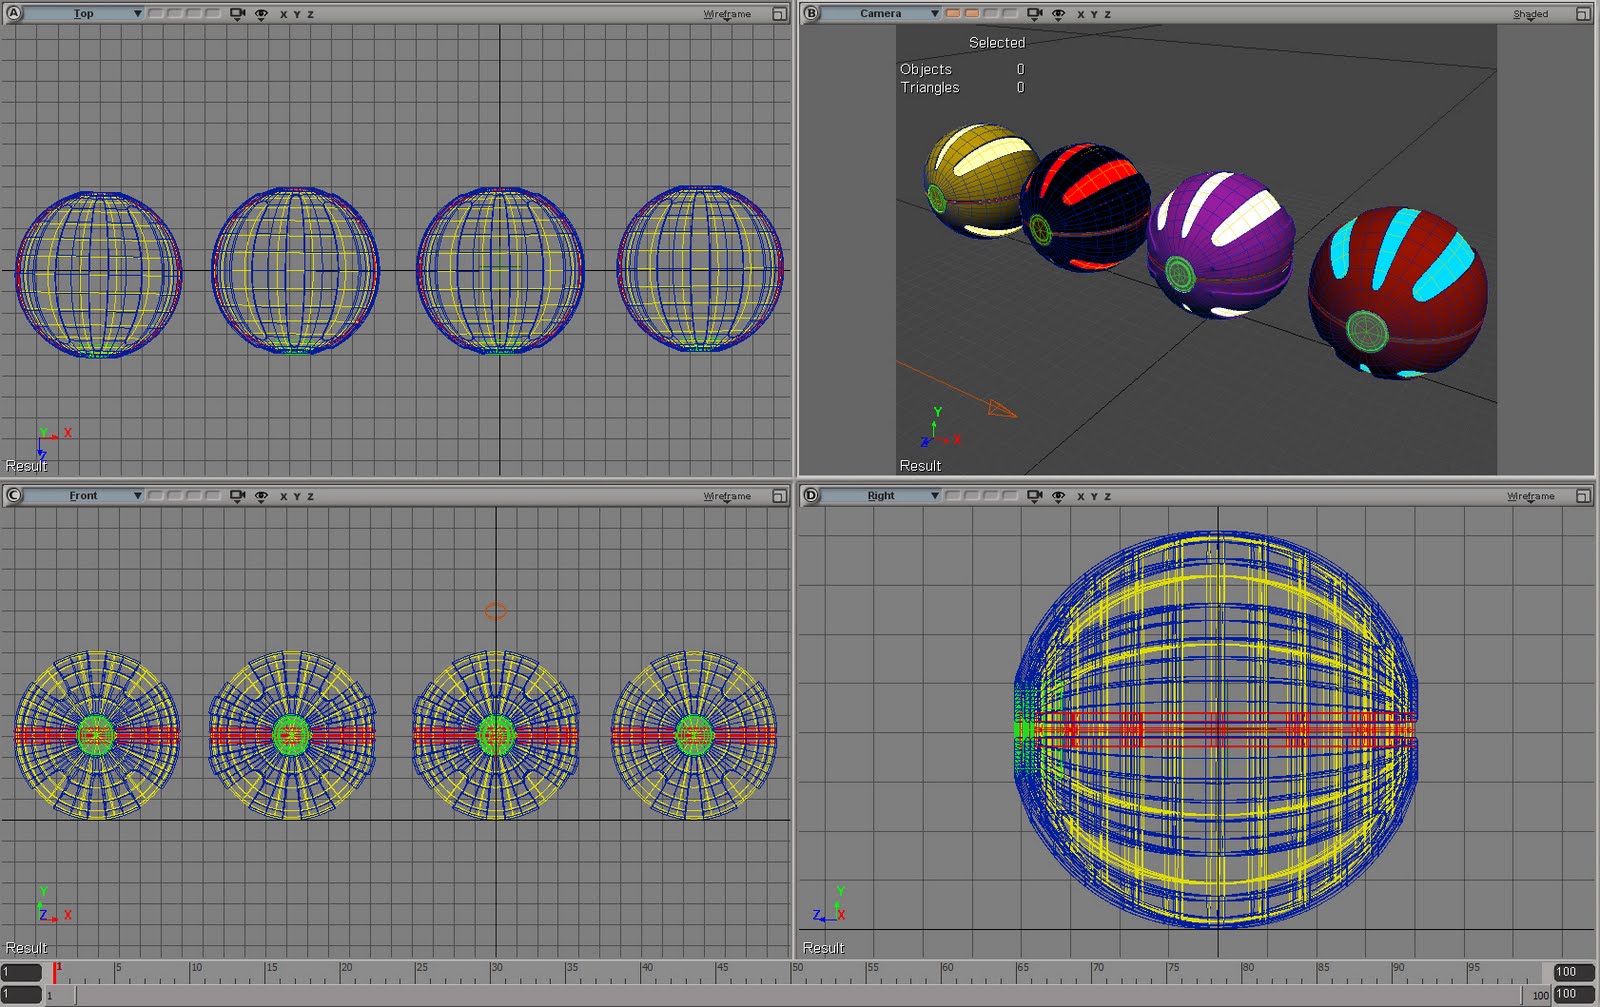Screen dimensions: 1600x1007
Task: Toggle the Y axis button in Front viewport
Action: tap(297, 496)
